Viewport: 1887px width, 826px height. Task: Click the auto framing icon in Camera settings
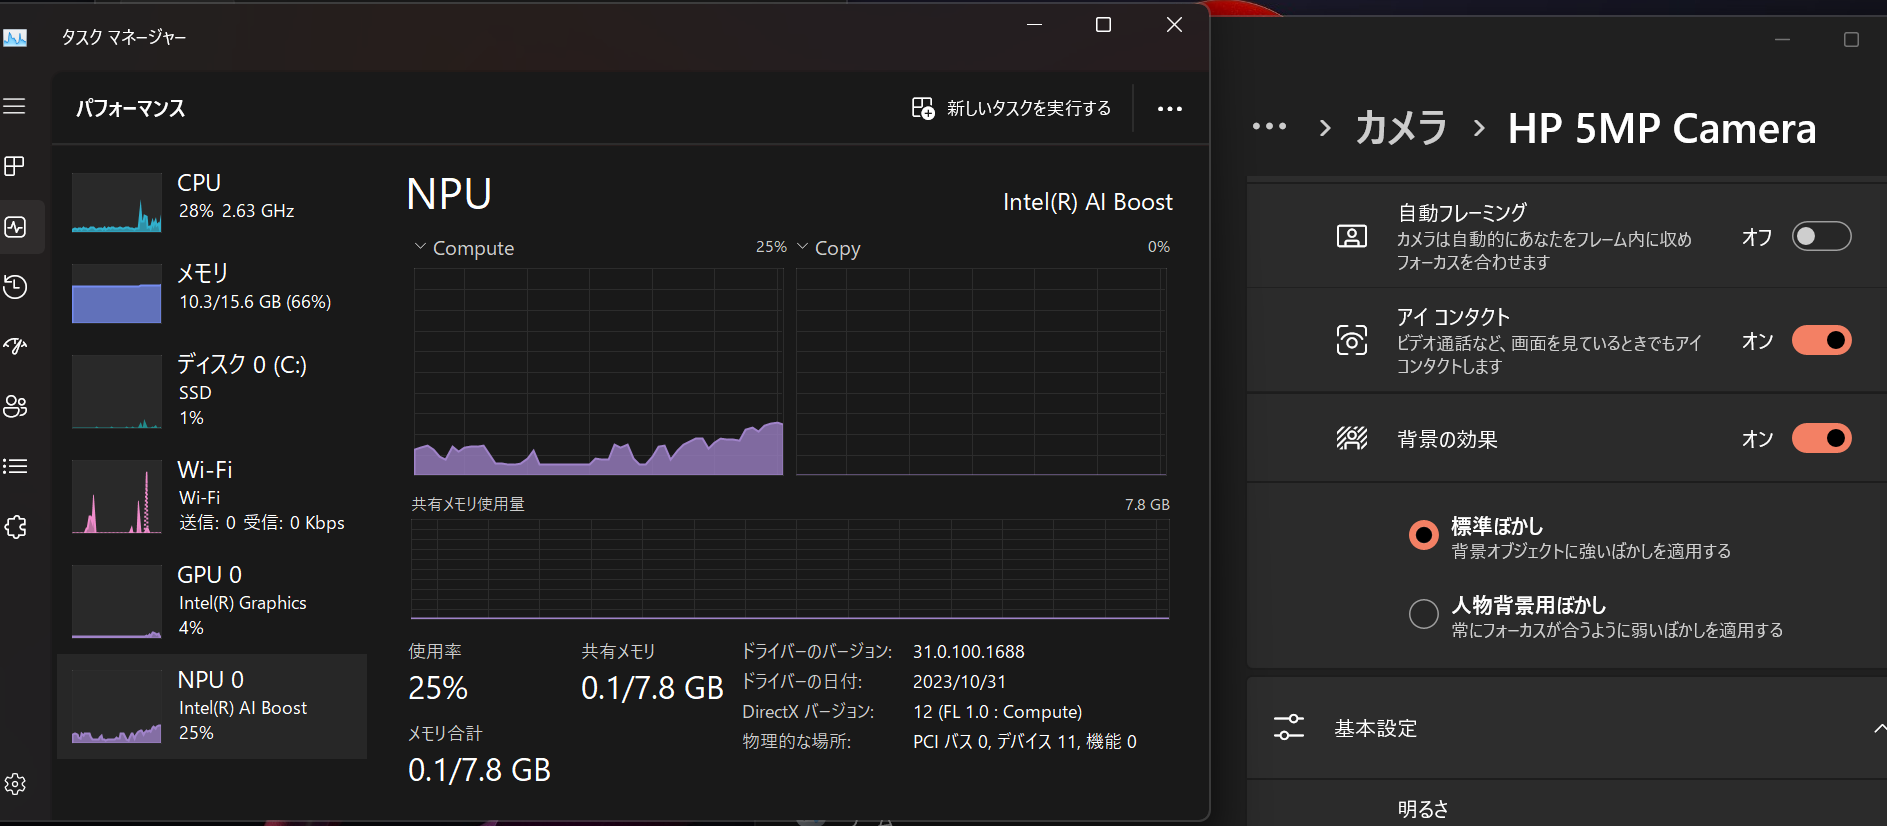[1352, 237]
